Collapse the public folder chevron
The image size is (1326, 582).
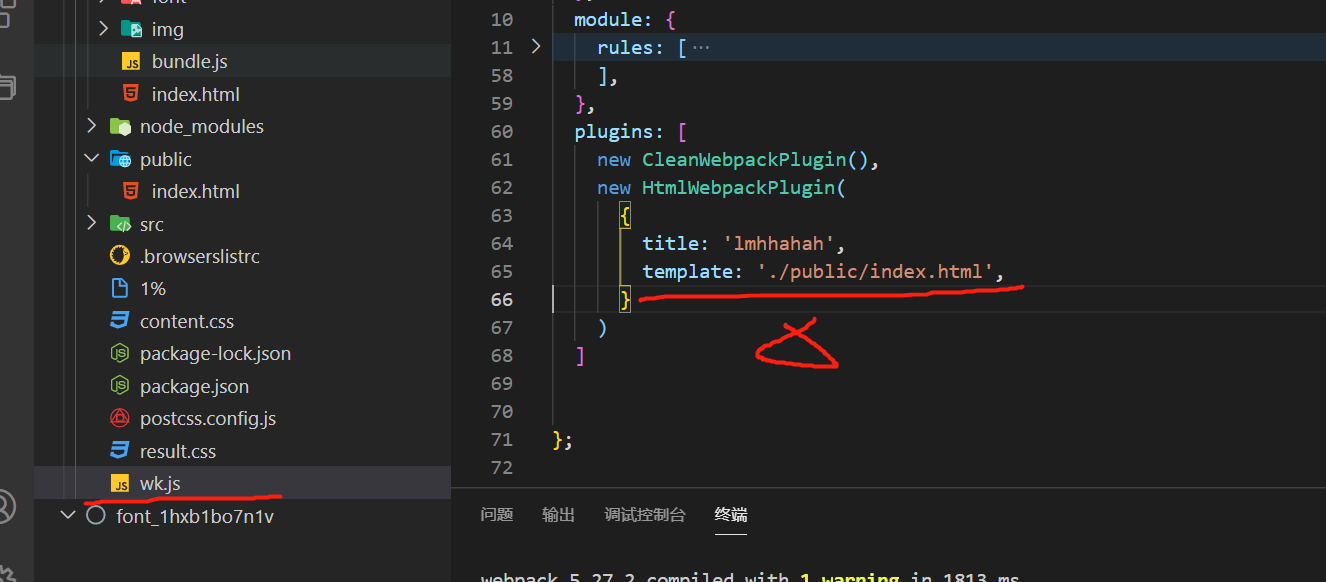tap(92, 159)
